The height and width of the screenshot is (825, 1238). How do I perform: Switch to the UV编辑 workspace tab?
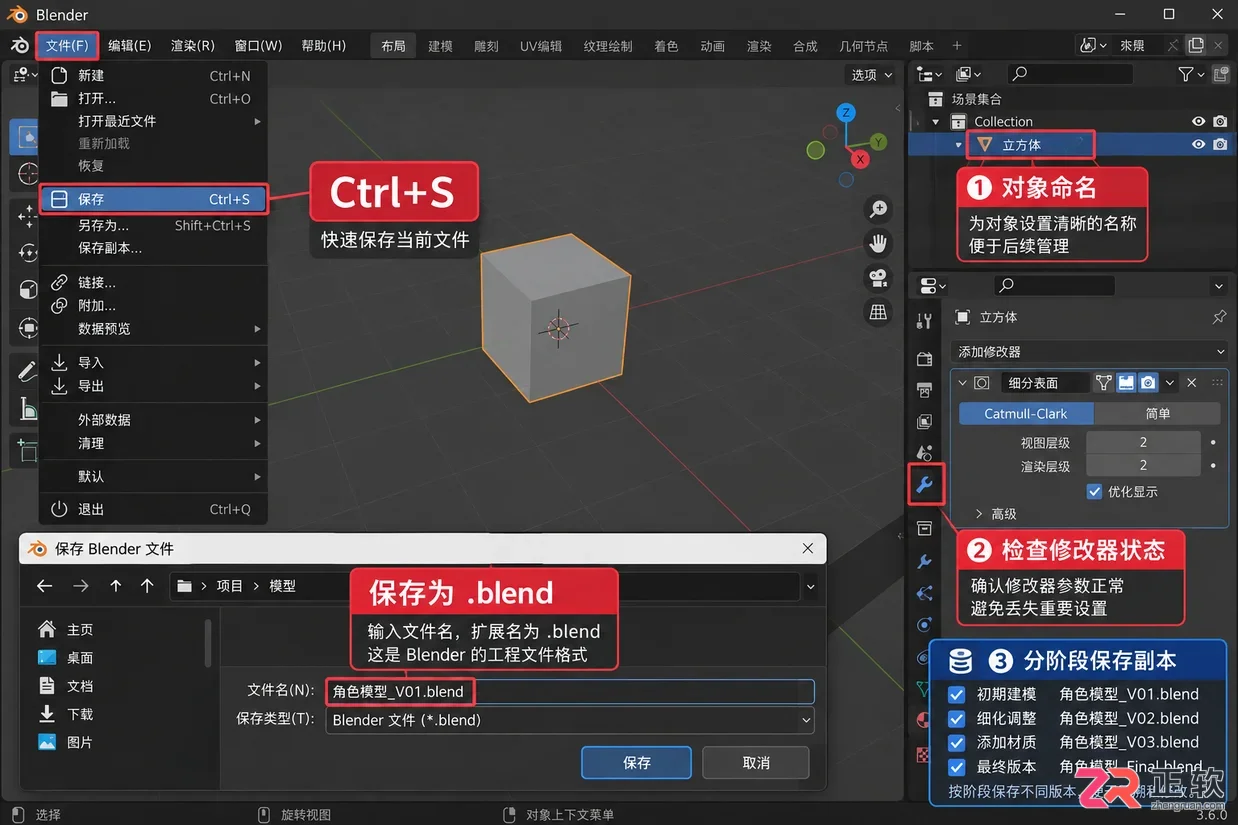tap(541, 46)
